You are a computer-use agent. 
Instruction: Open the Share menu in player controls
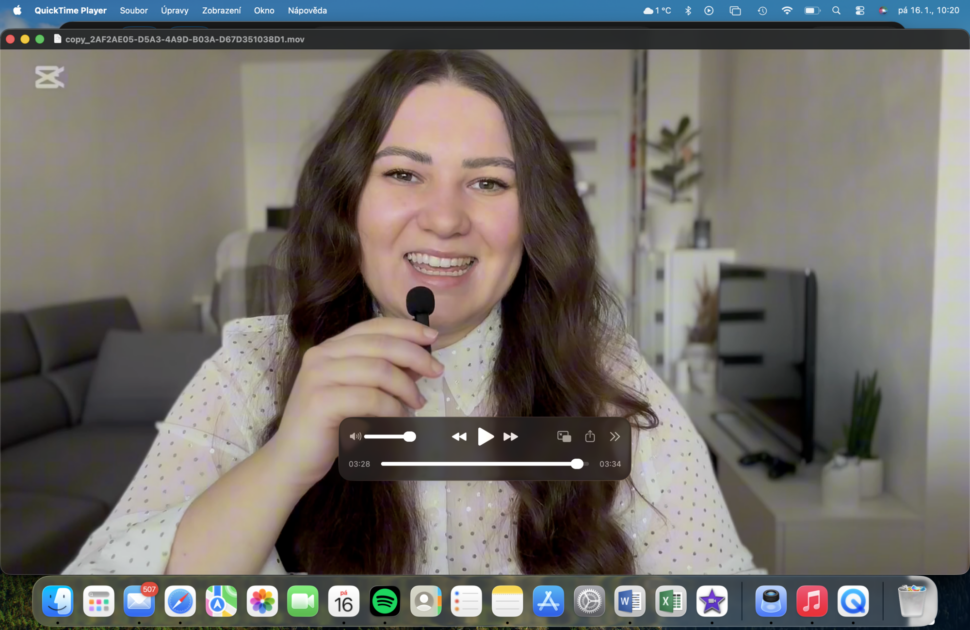click(x=590, y=437)
